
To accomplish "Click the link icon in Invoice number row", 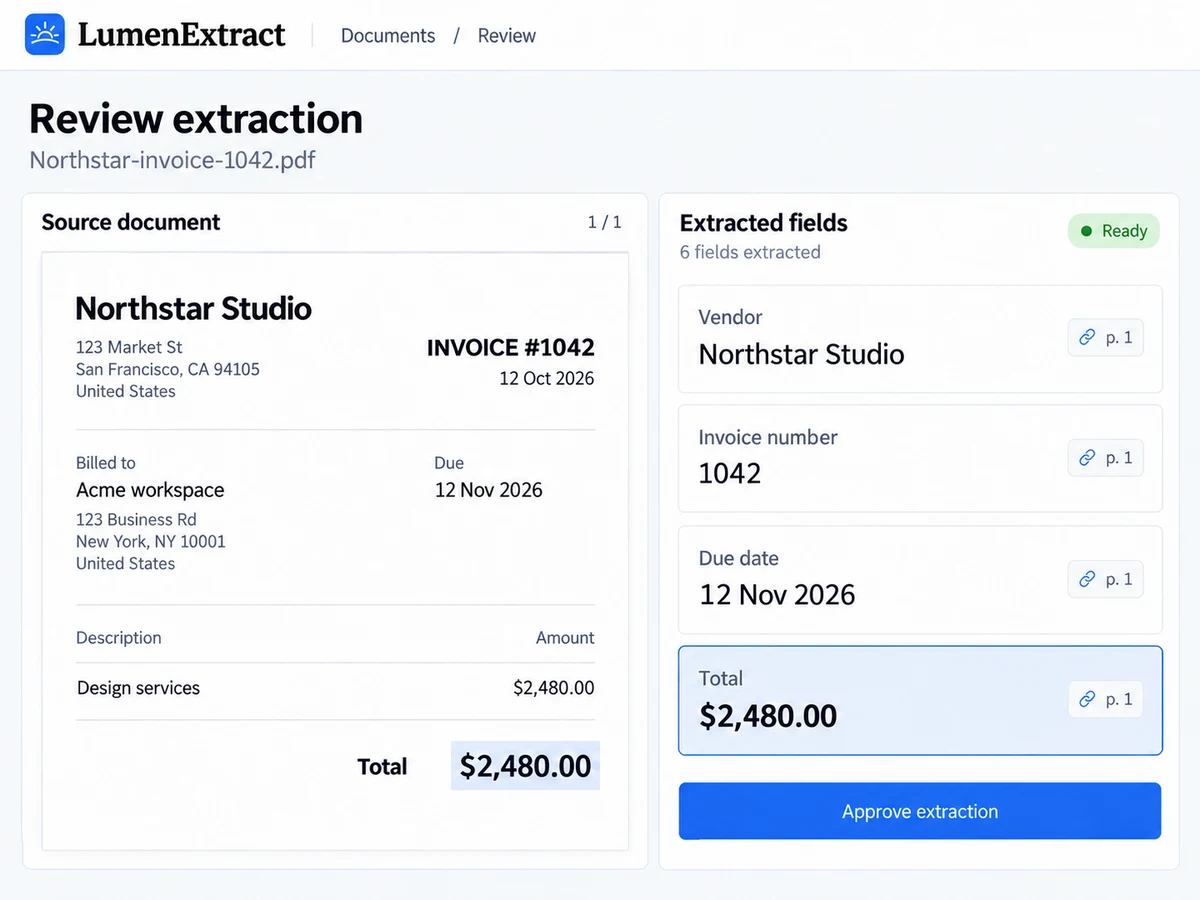I will pyautogui.click(x=1087, y=458).
